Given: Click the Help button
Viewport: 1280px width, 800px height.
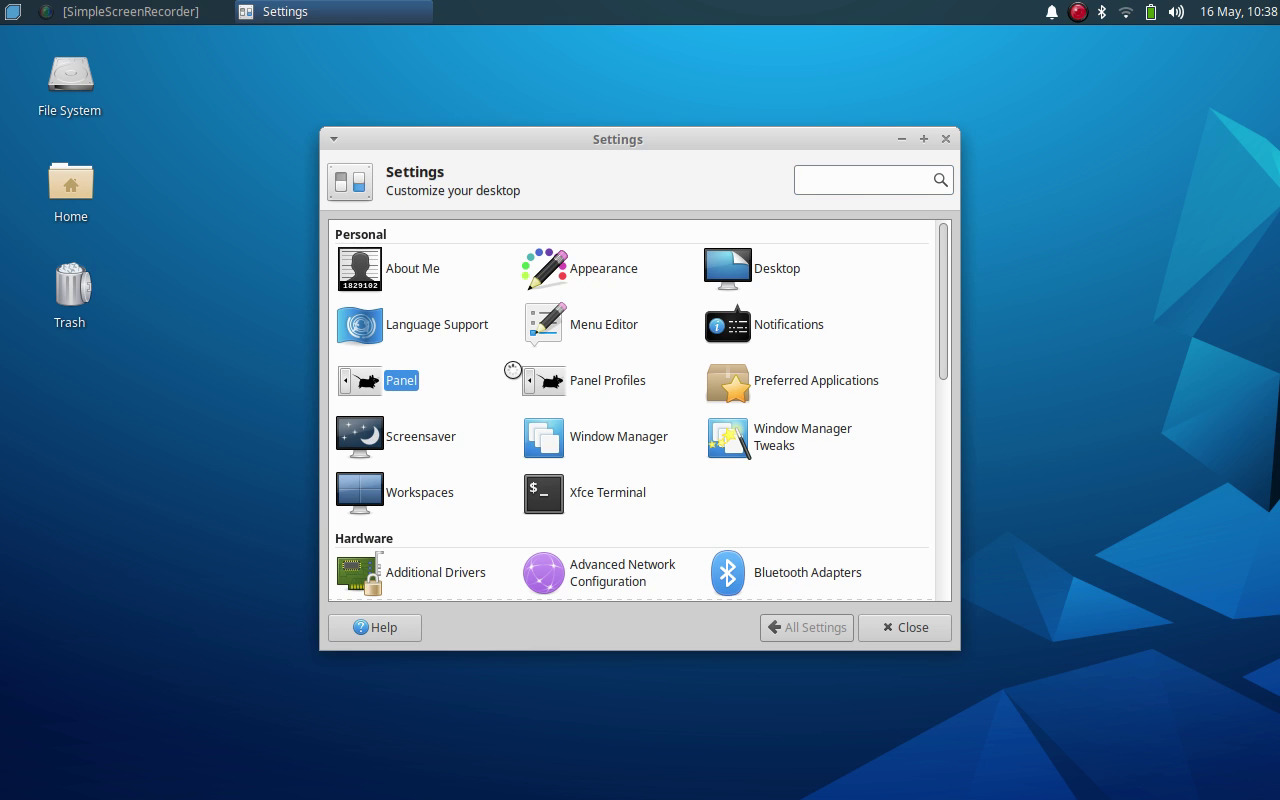Looking at the screenshot, I should click(x=375, y=628).
